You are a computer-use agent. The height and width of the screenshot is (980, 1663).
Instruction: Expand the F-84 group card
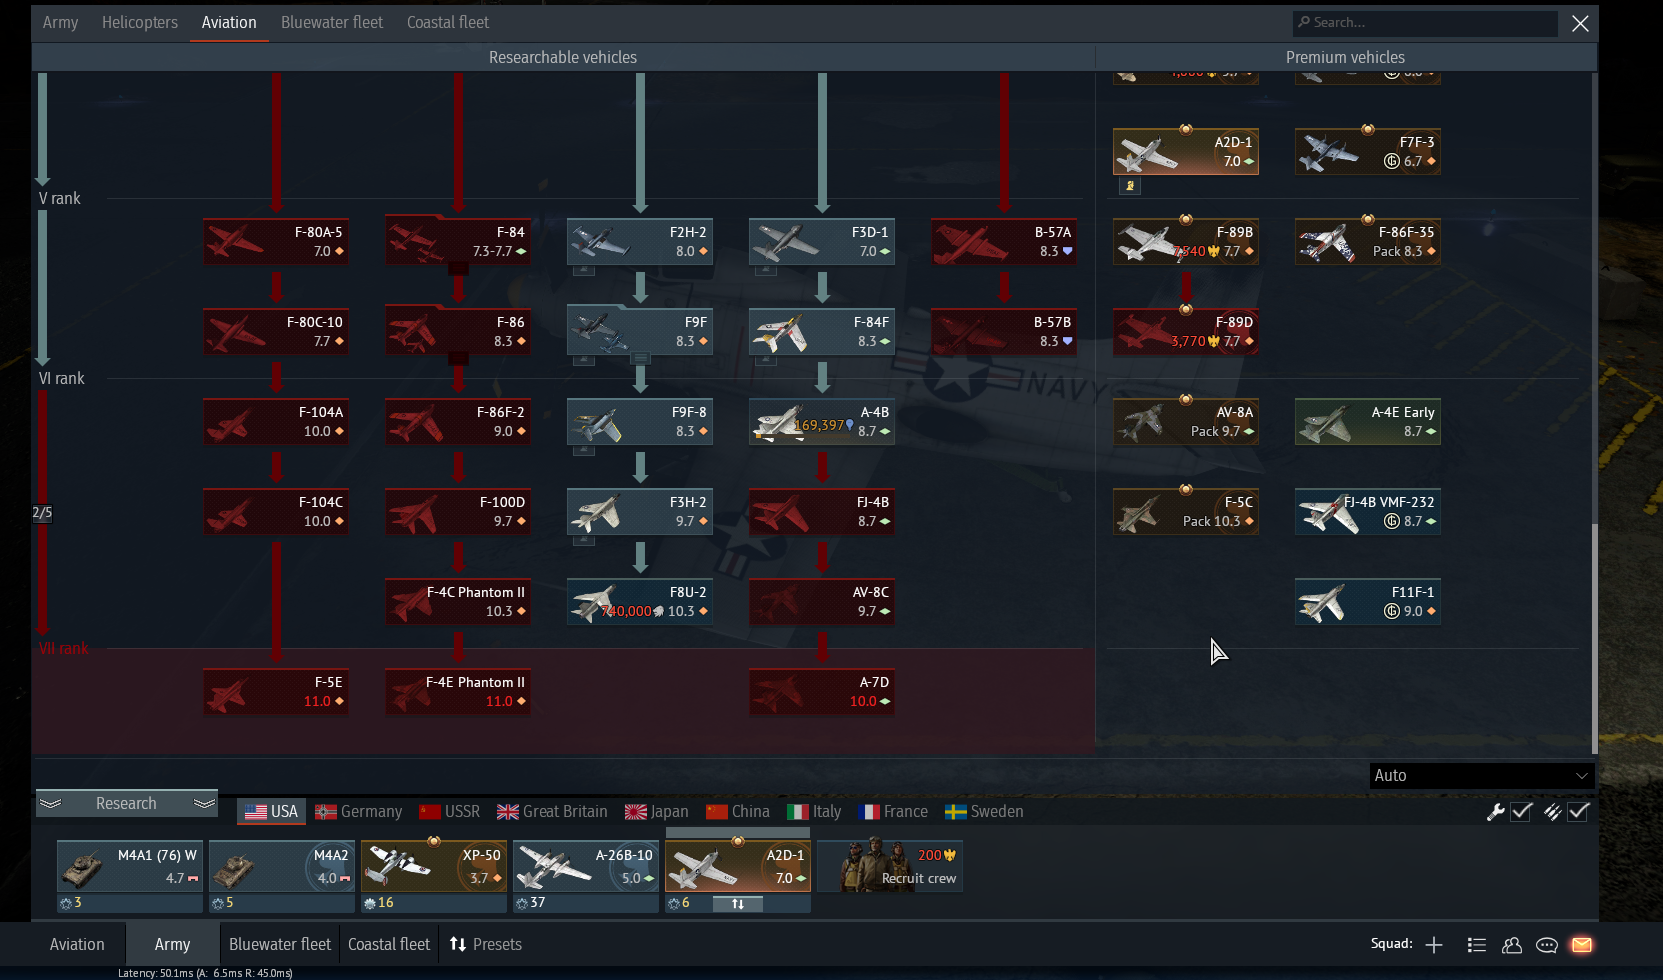click(458, 242)
